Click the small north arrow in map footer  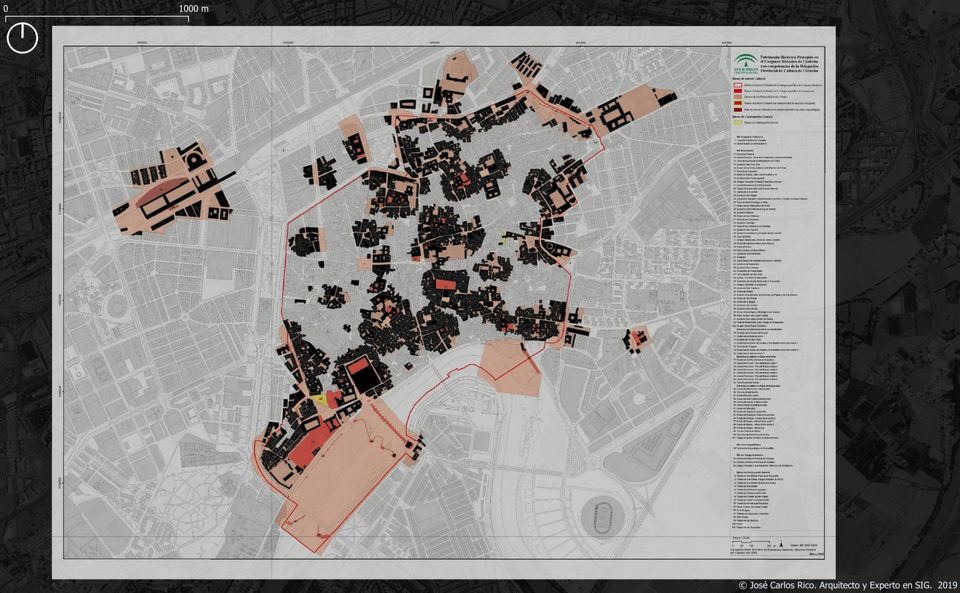pos(779,545)
